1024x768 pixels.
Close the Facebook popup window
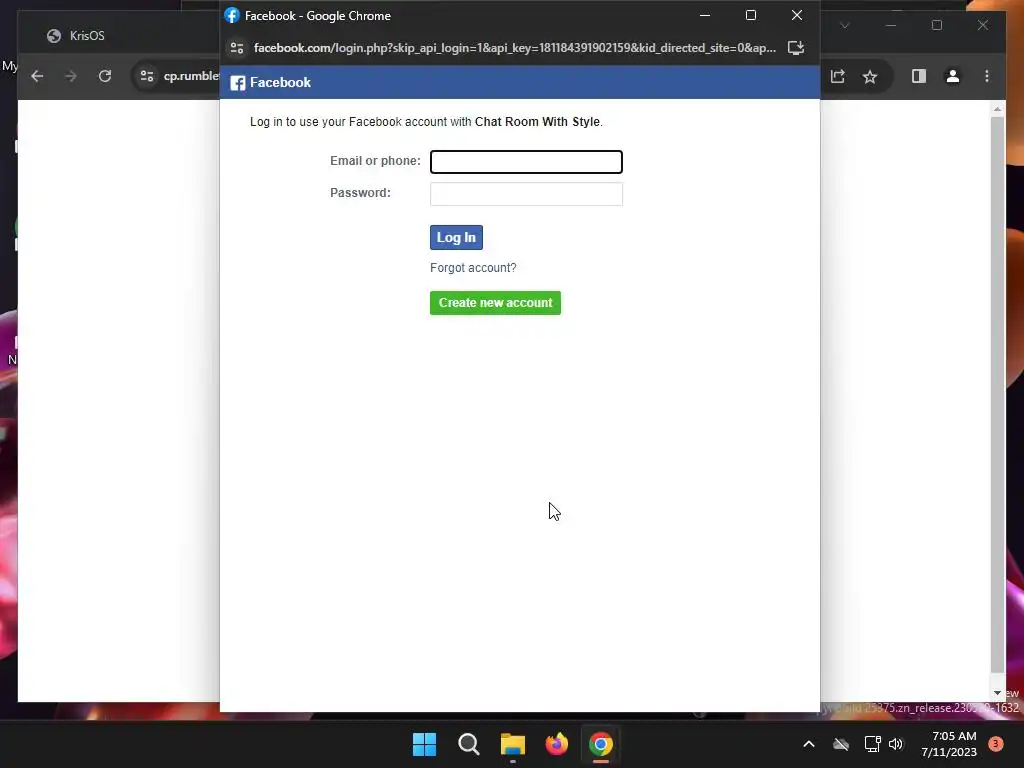[797, 15]
